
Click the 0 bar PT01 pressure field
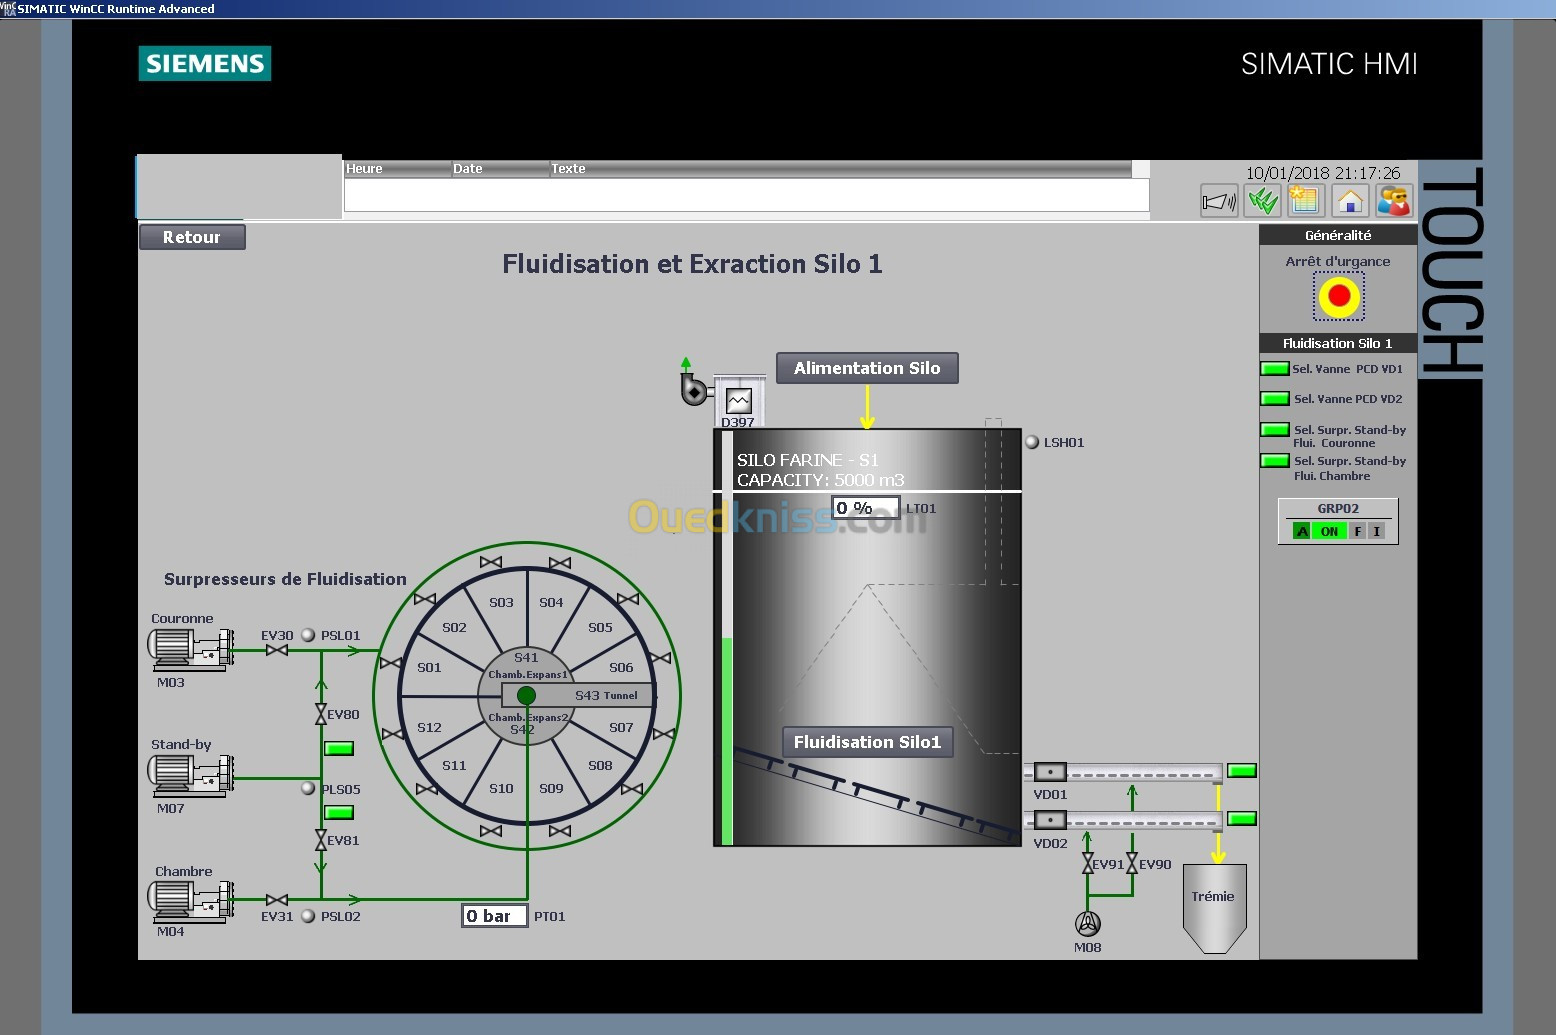(494, 916)
